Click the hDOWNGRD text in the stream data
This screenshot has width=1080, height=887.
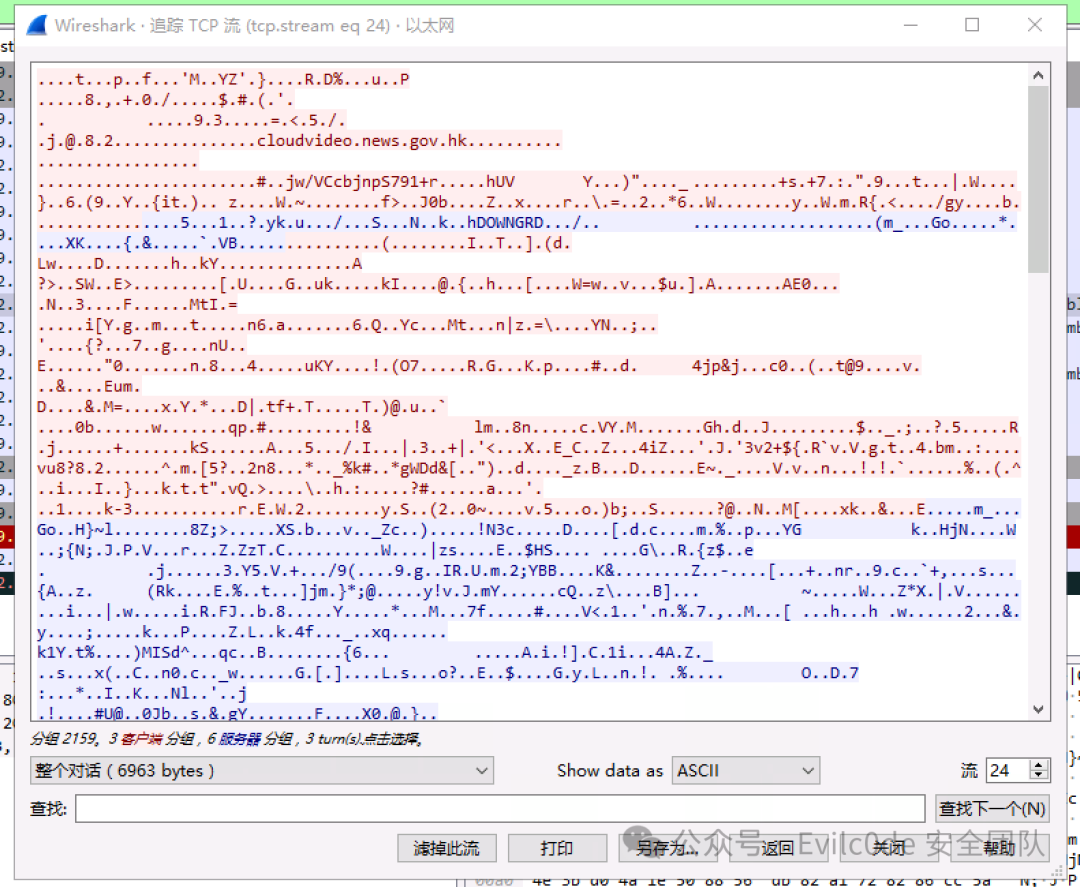(x=505, y=223)
